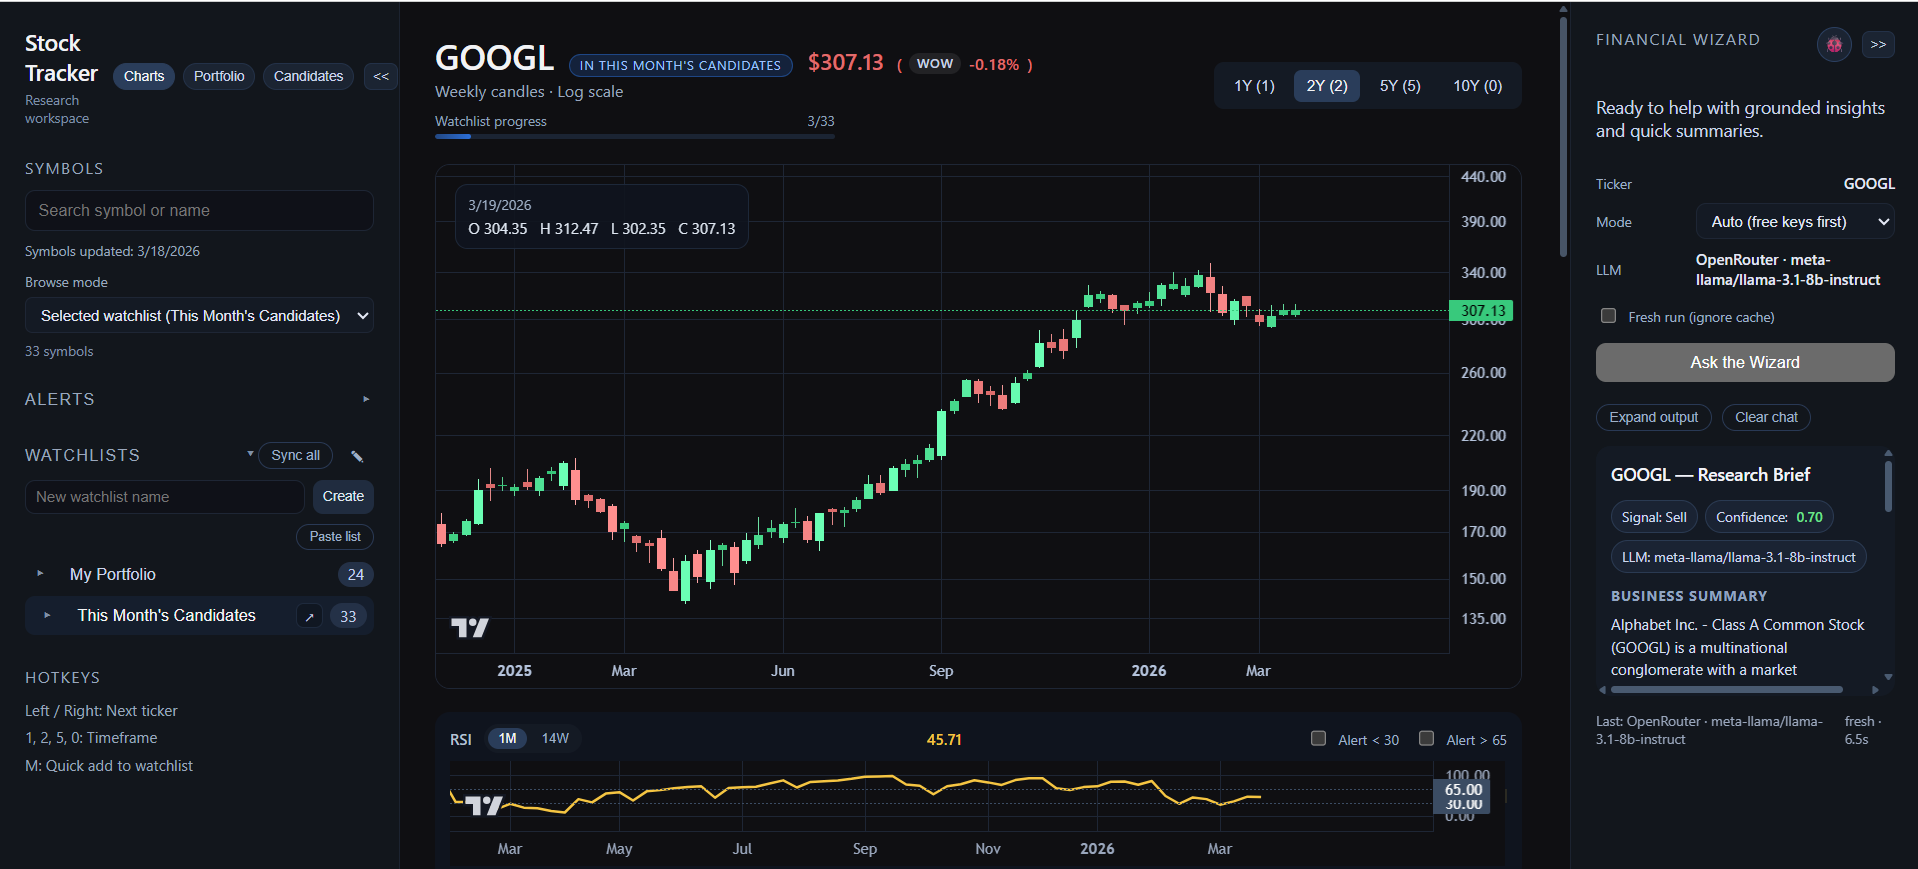The height and width of the screenshot is (869, 1918).
Task: Focus the Search symbol or name field
Action: click(x=199, y=211)
